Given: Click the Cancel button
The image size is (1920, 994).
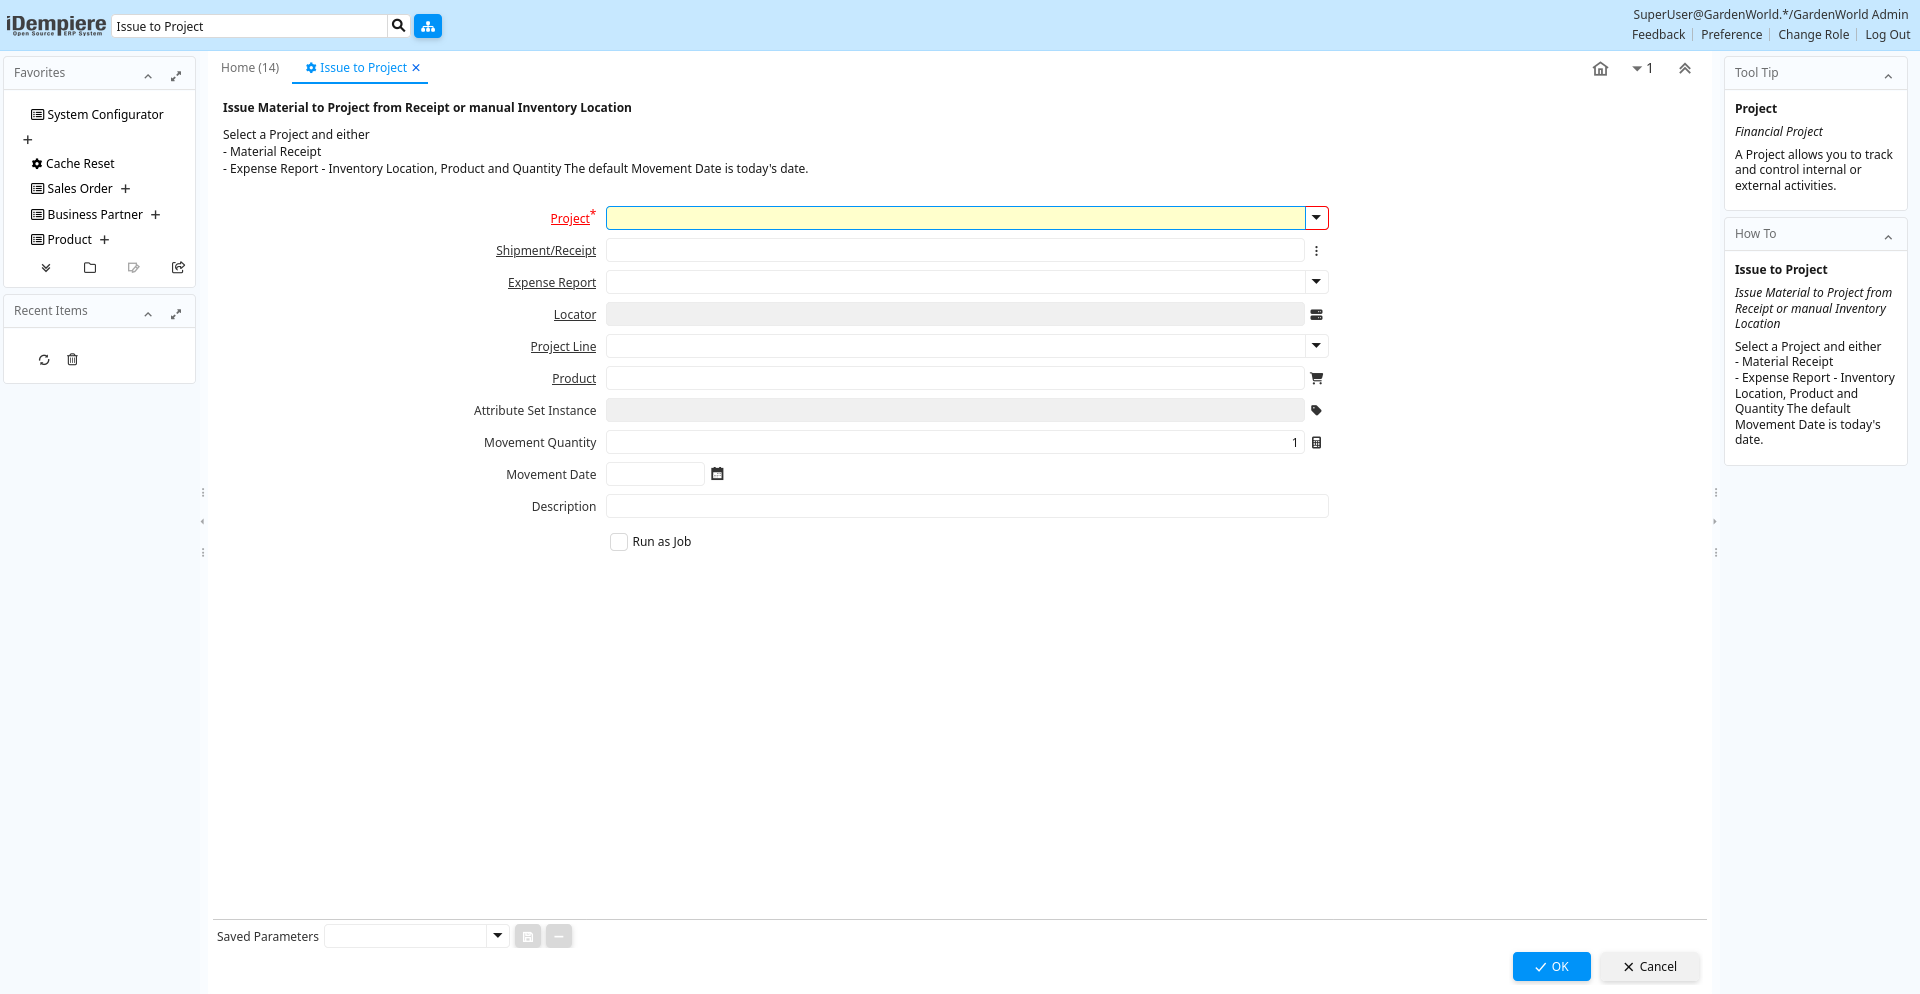Looking at the screenshot, I should [x=1649, y=966].
